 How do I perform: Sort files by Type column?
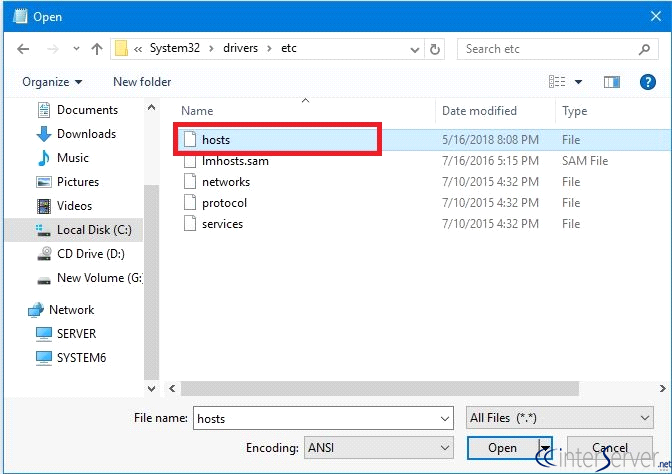pos(574,111)
